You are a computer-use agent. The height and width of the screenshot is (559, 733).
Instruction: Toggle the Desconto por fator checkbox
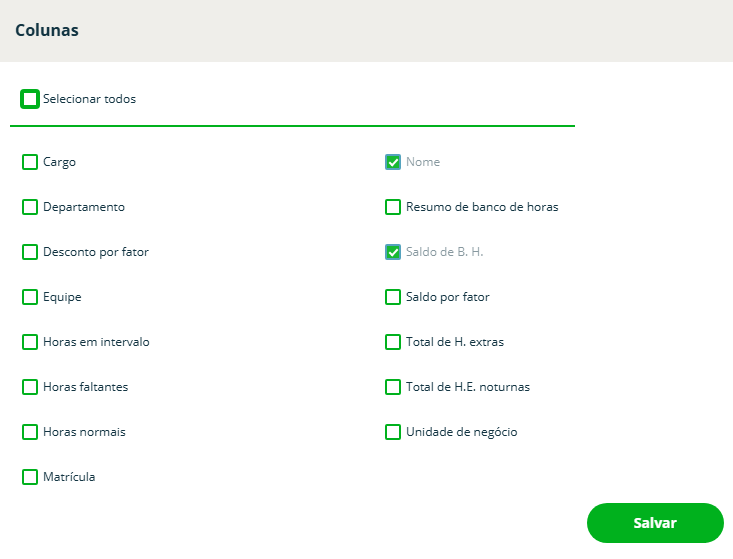(30, 252)
